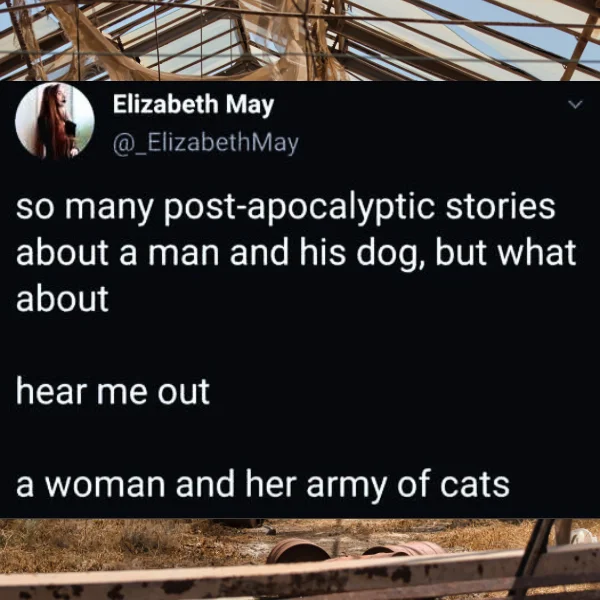Image resolution: width=600 pixels, height=600 pixels.
Task: Click the standalone word 'about' on the third line
Action: pyautogui.click(x=62, y=298)
